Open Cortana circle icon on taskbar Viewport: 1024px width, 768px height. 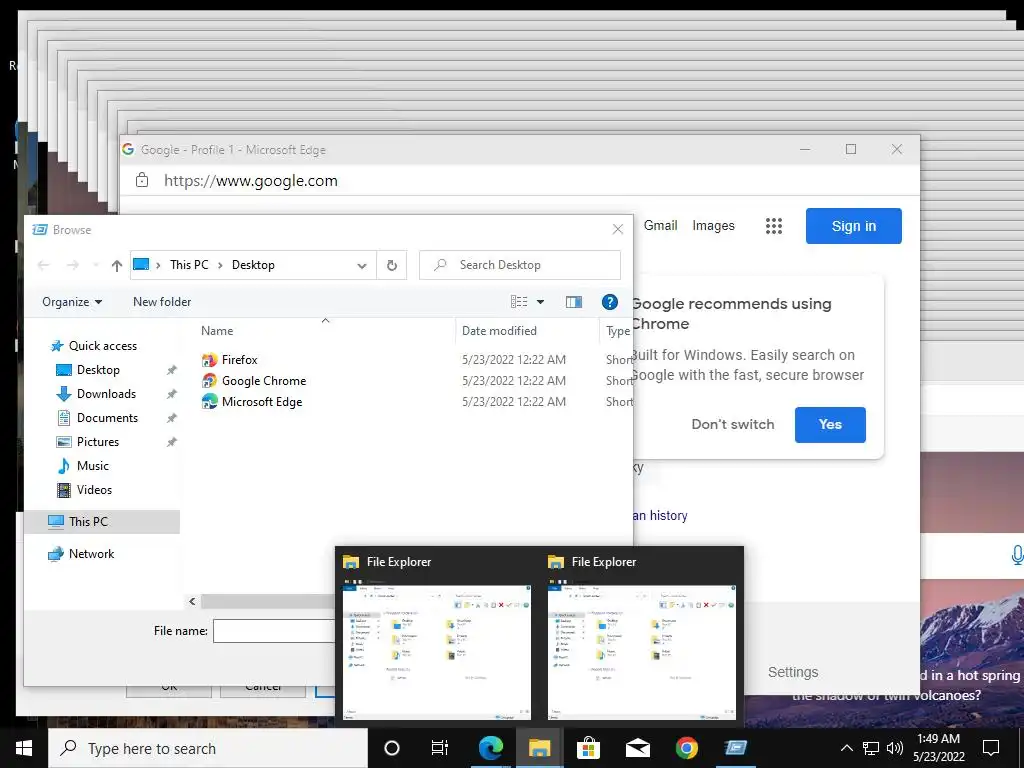[392, 748]
